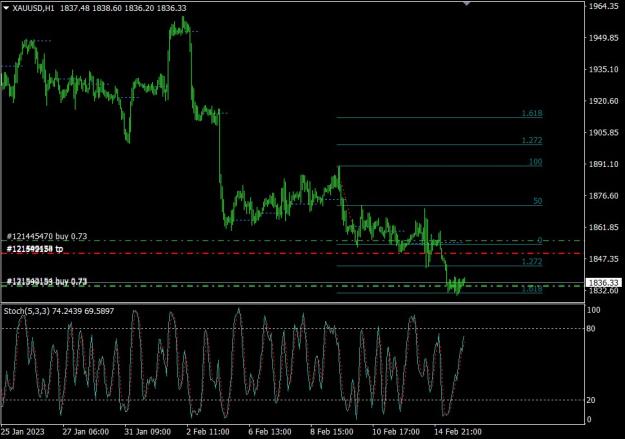
Task: Click the 31 Jan 09:00 time label
Action: (x=147, y=432)
